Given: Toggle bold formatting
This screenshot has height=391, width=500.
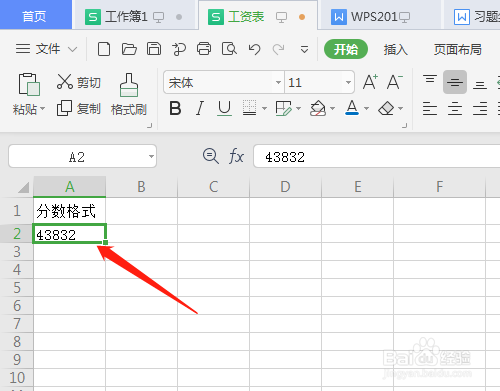Looking at the screenshot, I should (175, 108).
